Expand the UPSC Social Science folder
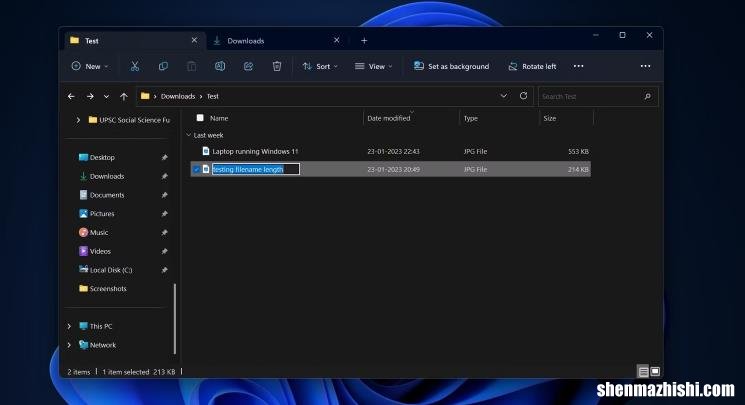The width and height of the screenshot is (745, 405). (78, 120)
